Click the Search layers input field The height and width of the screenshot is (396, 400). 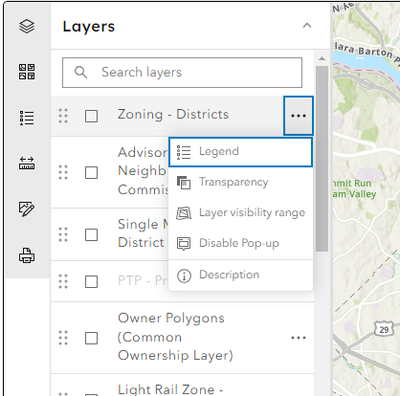coord(182,72)
